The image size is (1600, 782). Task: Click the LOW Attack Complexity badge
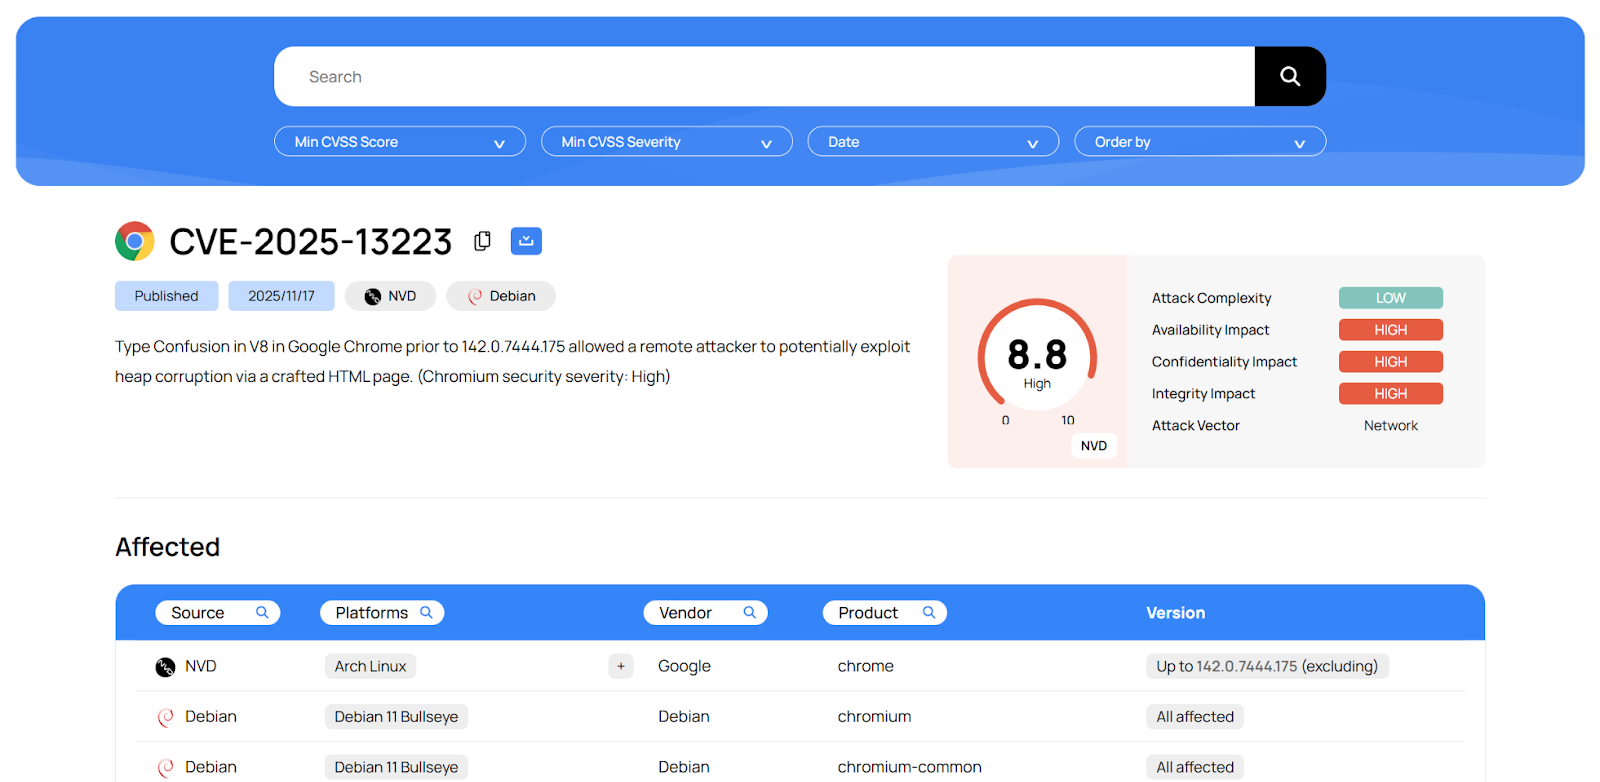coord(1391,298)
